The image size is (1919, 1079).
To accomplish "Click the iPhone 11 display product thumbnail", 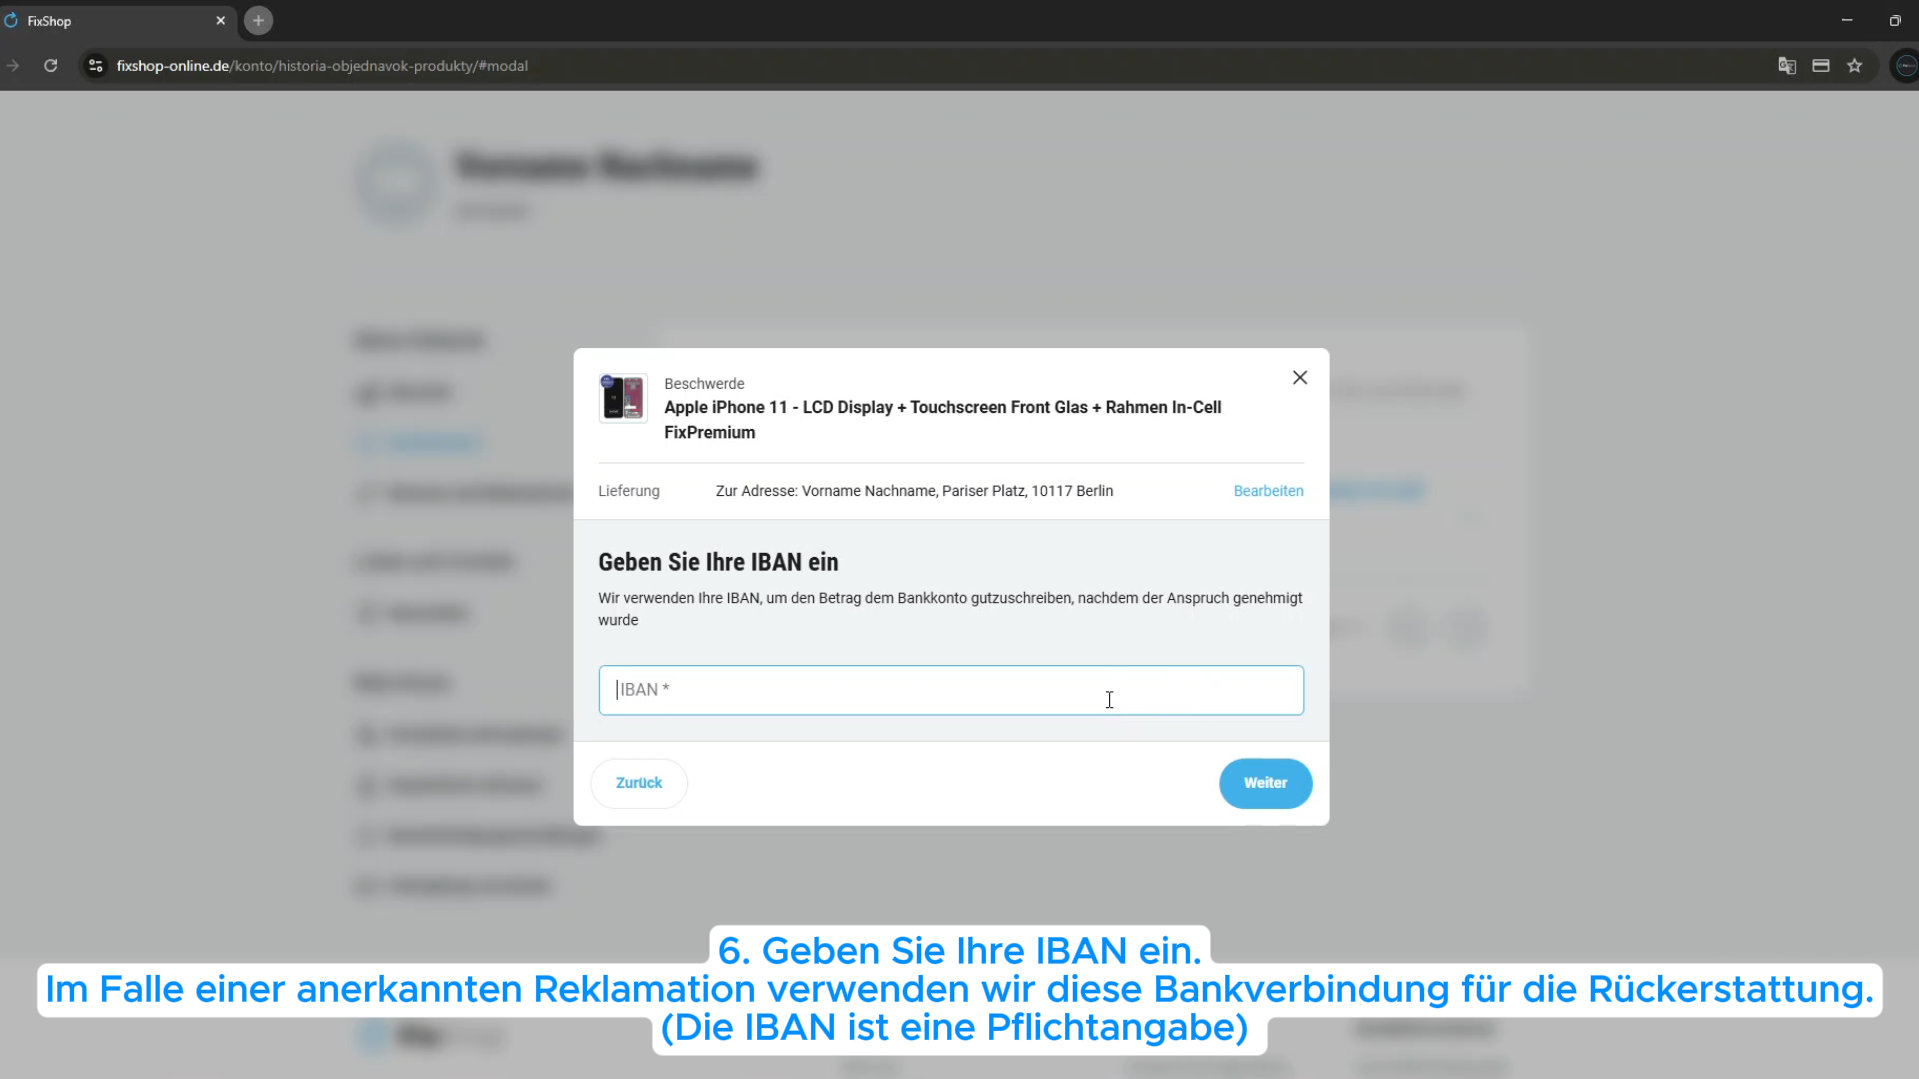I will (x=622, y=398).
